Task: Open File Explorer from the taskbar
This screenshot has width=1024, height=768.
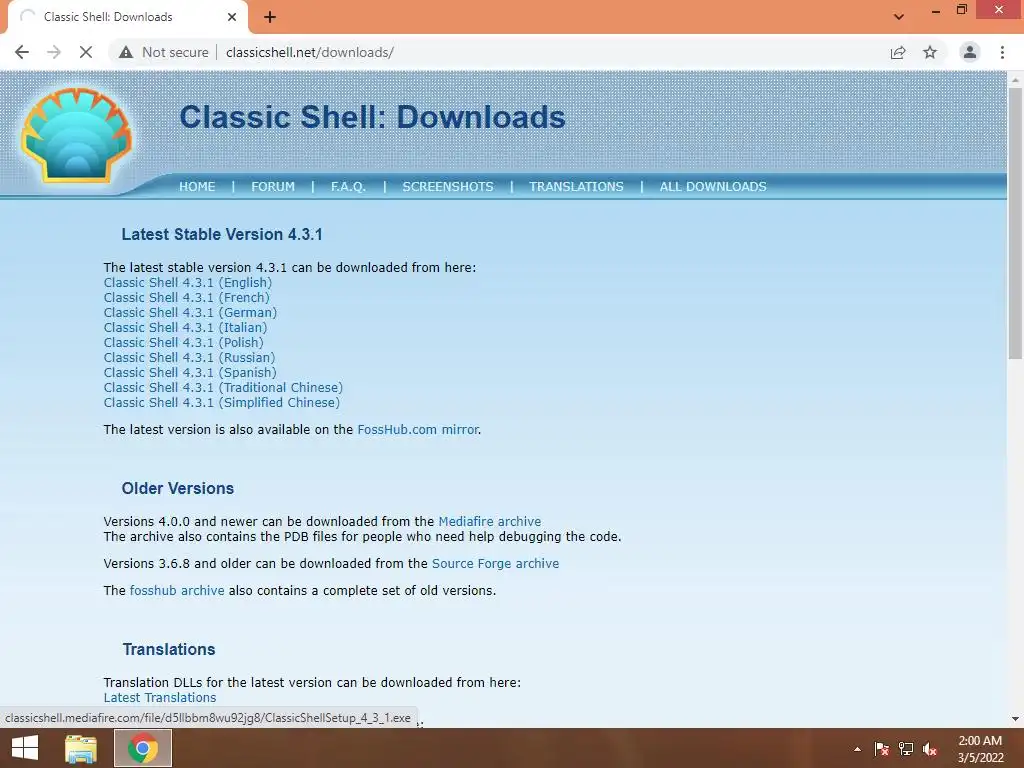Action: click(81, 748)
